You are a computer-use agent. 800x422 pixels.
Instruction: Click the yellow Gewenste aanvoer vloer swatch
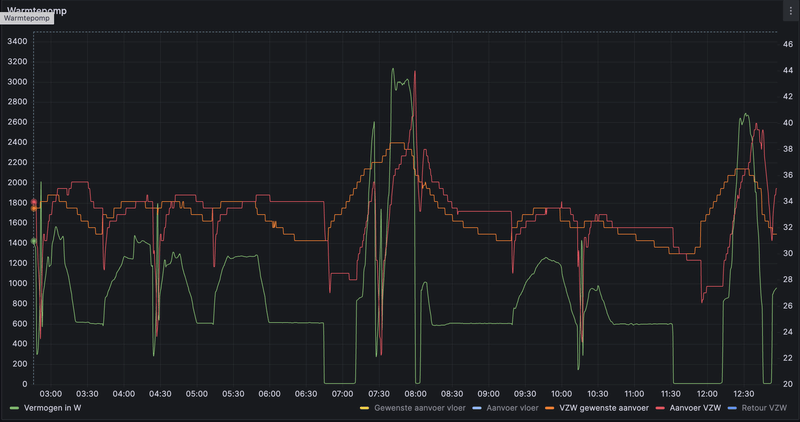coord(364,408)
